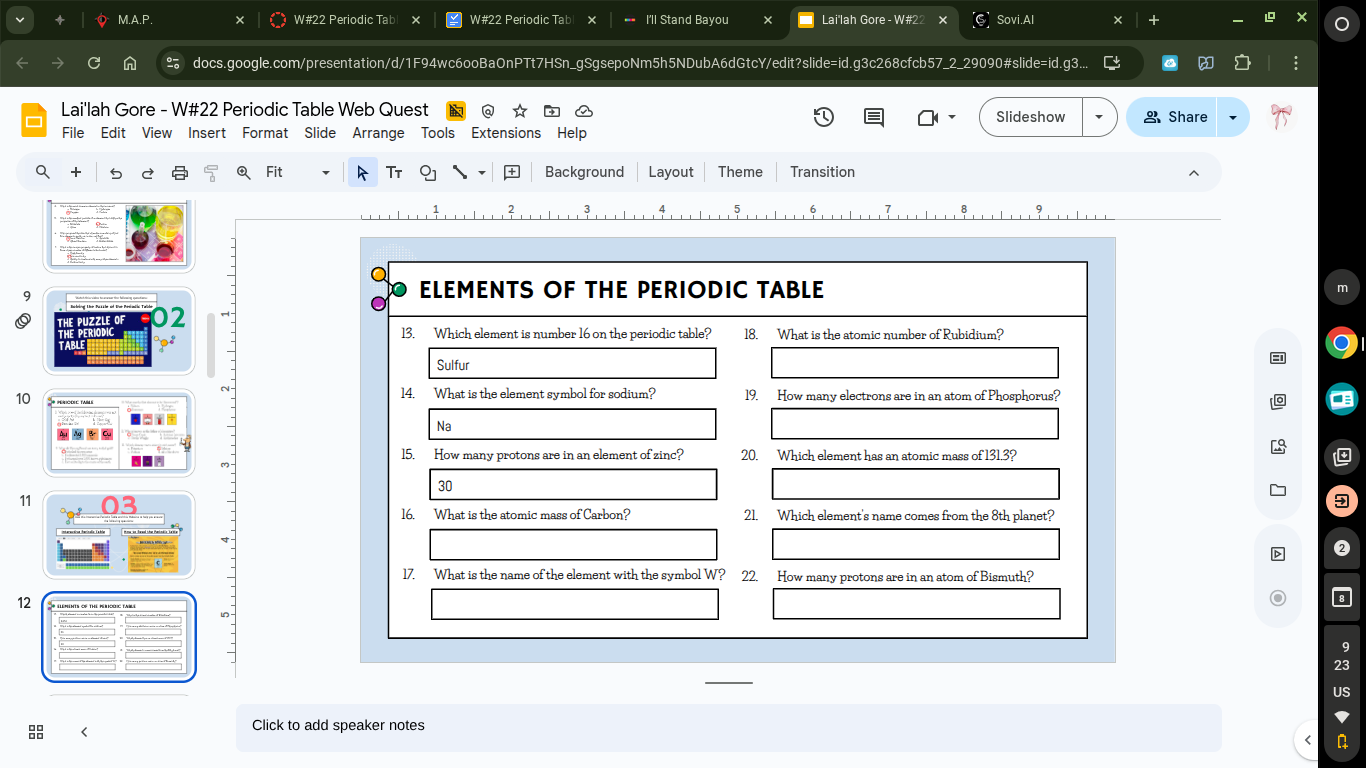Open version history
This screenshot has width=1366, height=768.
click(823, 117)
